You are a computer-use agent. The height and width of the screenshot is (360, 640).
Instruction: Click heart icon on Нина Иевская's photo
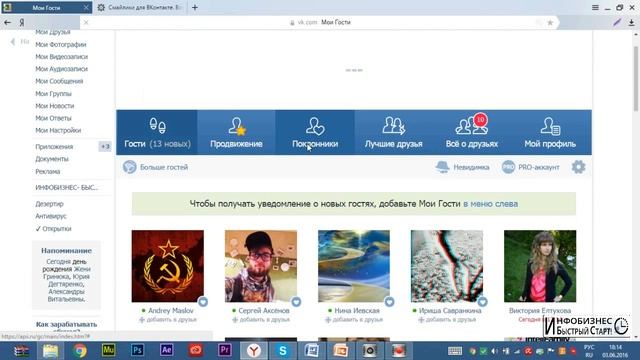point(389,302)
